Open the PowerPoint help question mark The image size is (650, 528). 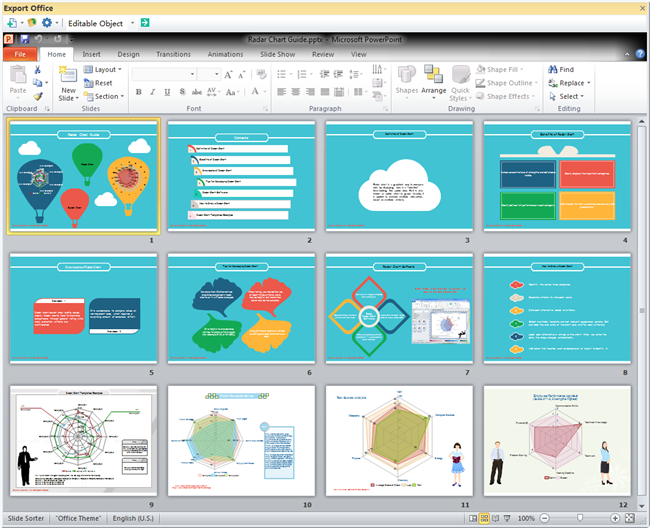pos(640,54)
